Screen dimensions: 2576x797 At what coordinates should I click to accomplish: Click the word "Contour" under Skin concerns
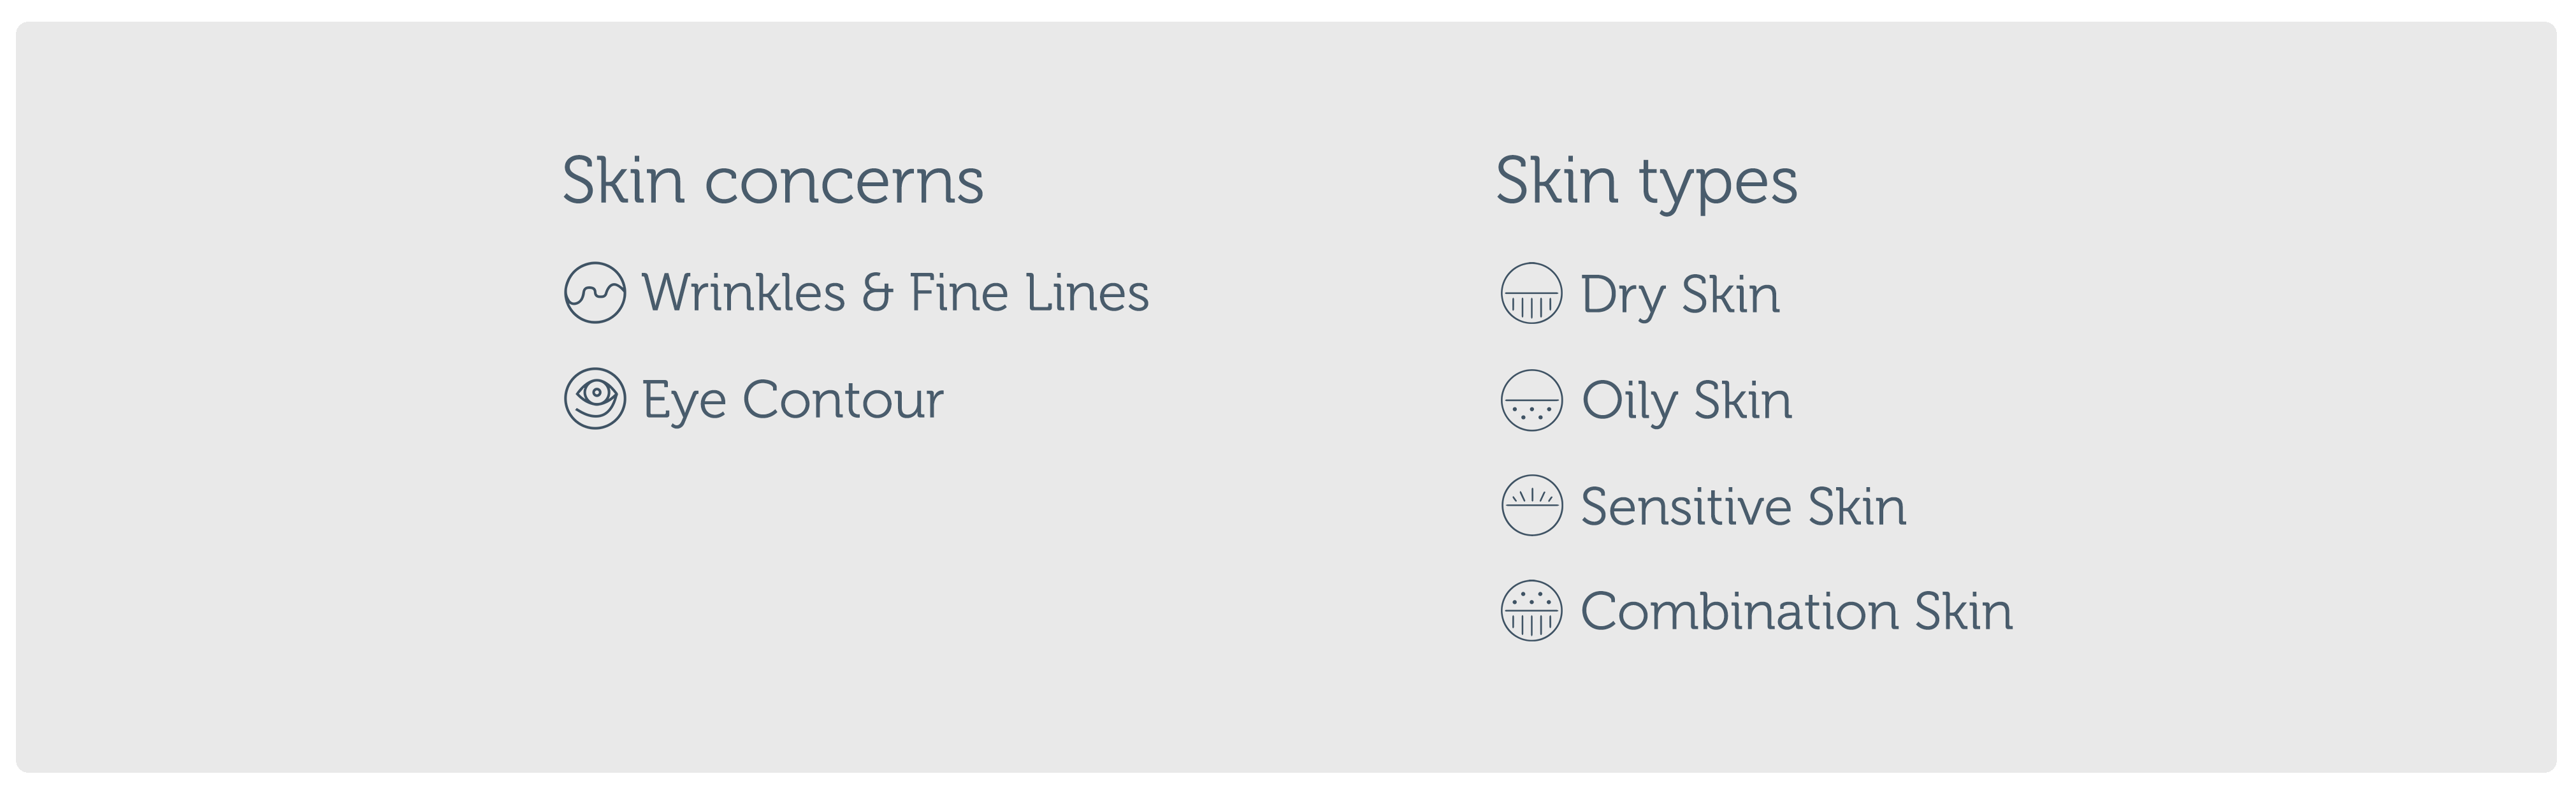[842, 400]
